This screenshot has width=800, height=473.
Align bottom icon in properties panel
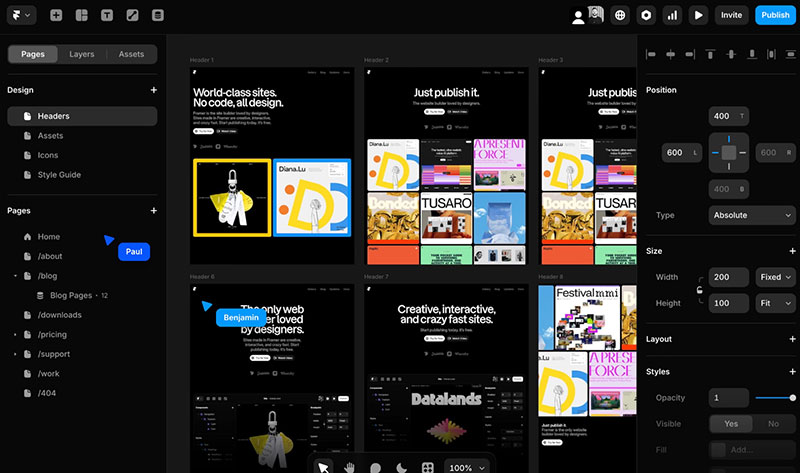point(752,54)
